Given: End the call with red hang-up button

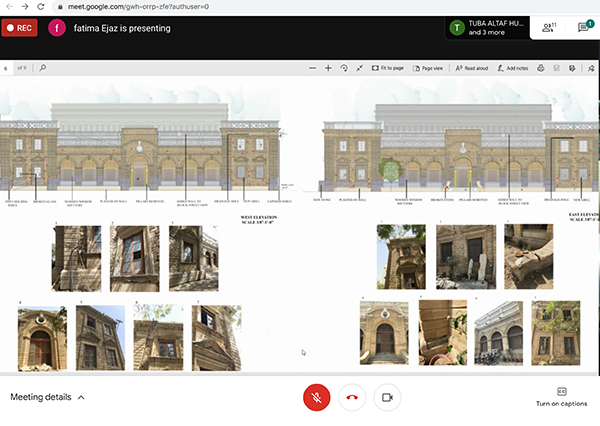Looking at the screenshot, I should click(351, 397).
